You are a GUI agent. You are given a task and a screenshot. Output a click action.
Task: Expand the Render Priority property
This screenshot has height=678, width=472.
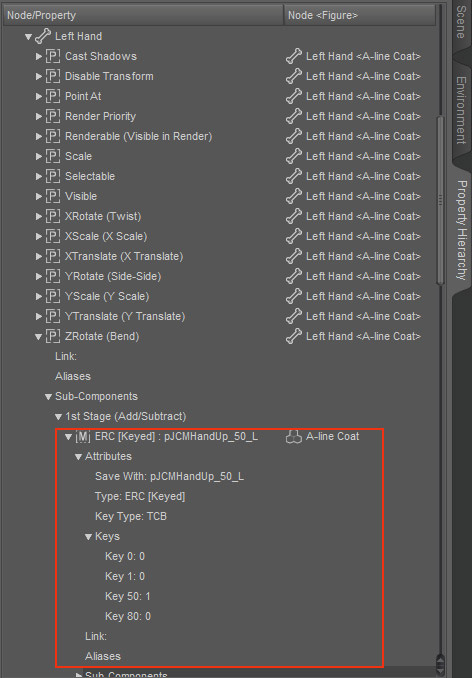pyautogui.click(x=39, y=116)
